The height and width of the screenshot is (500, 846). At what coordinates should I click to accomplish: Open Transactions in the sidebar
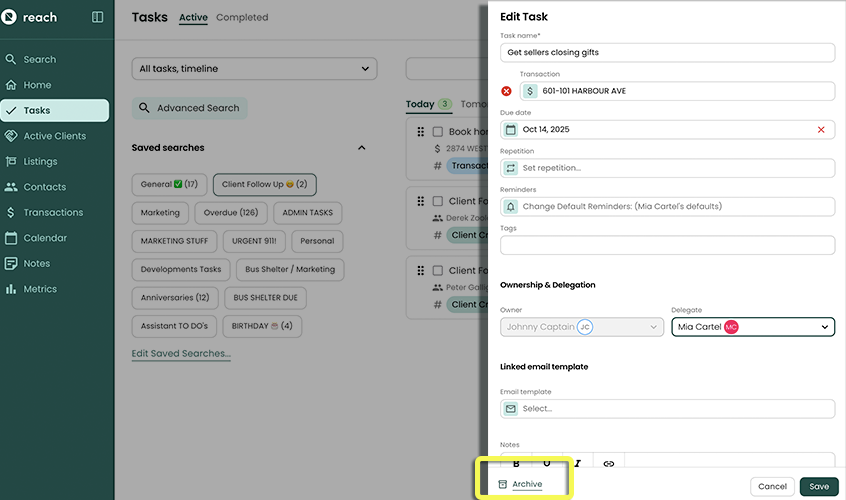click(53, 213)
